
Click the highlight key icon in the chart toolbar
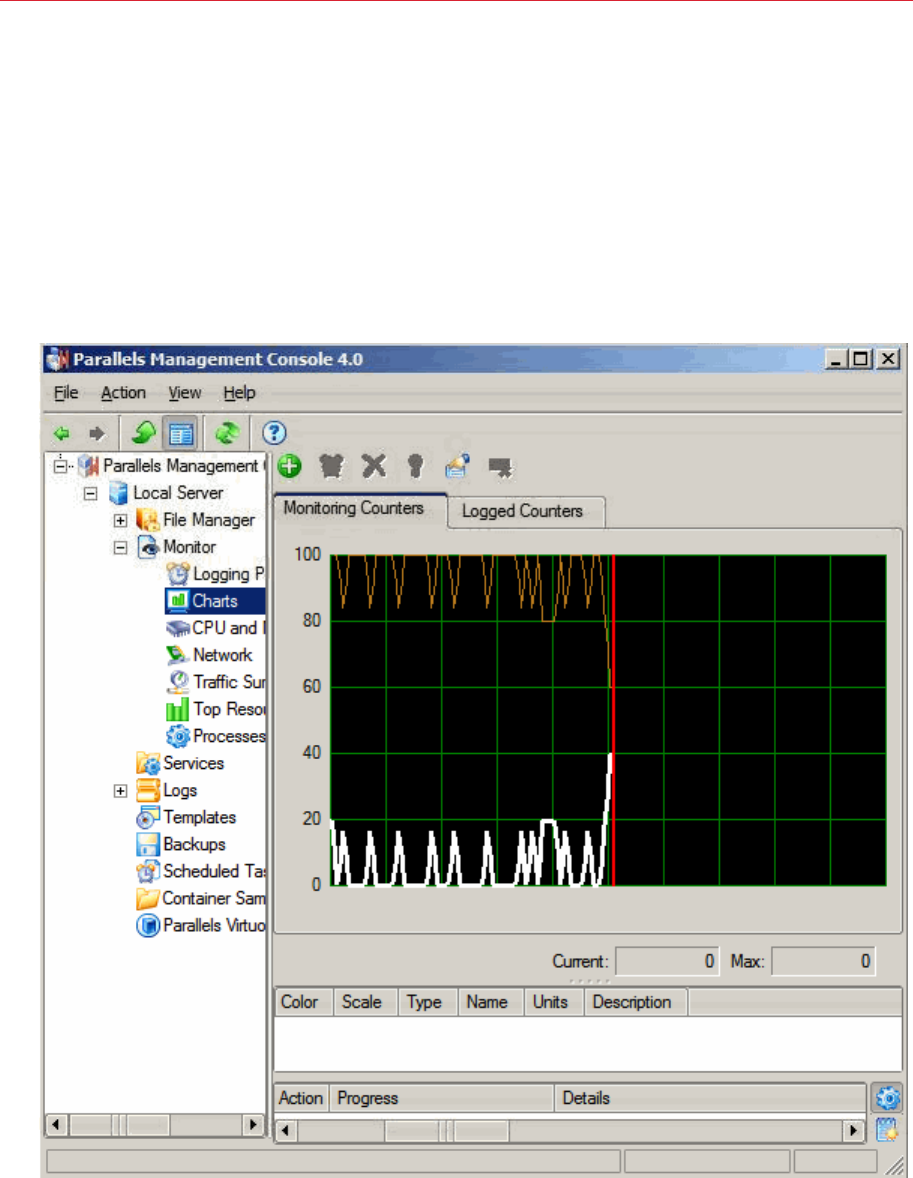click(x=416, y=466)
